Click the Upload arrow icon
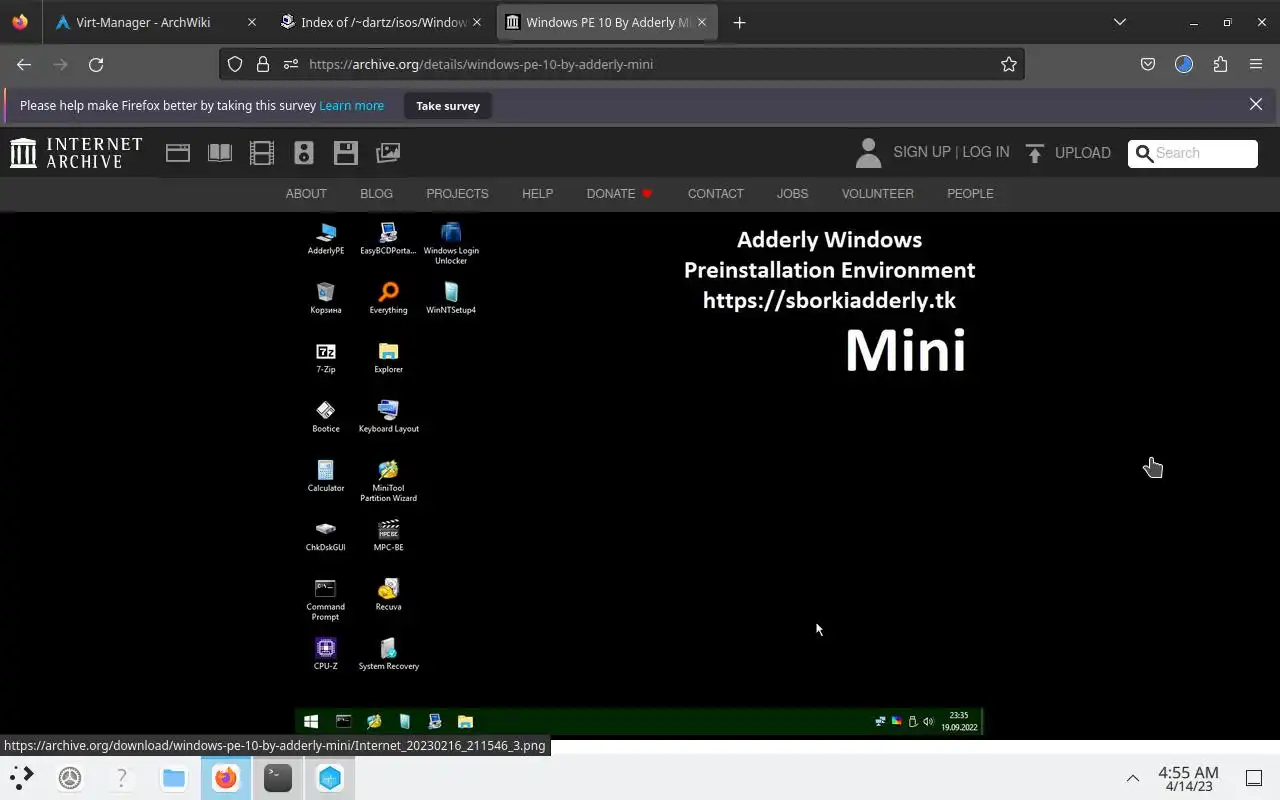The height and width of the screenshot is (800, 1280). click(1035, 153)
